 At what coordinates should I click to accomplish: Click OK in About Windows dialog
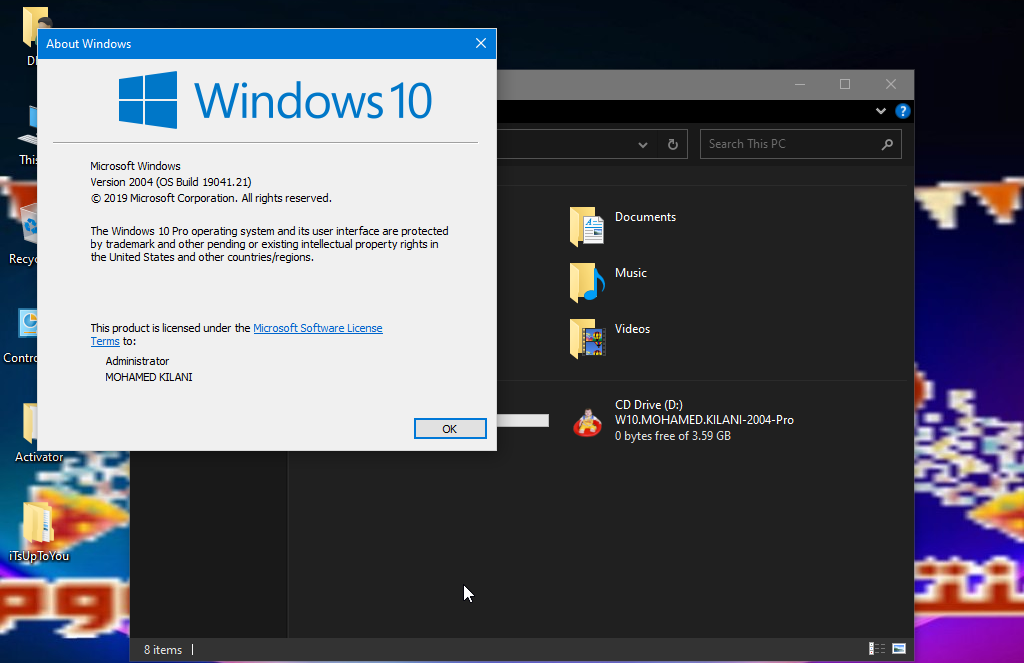[450, 429]
